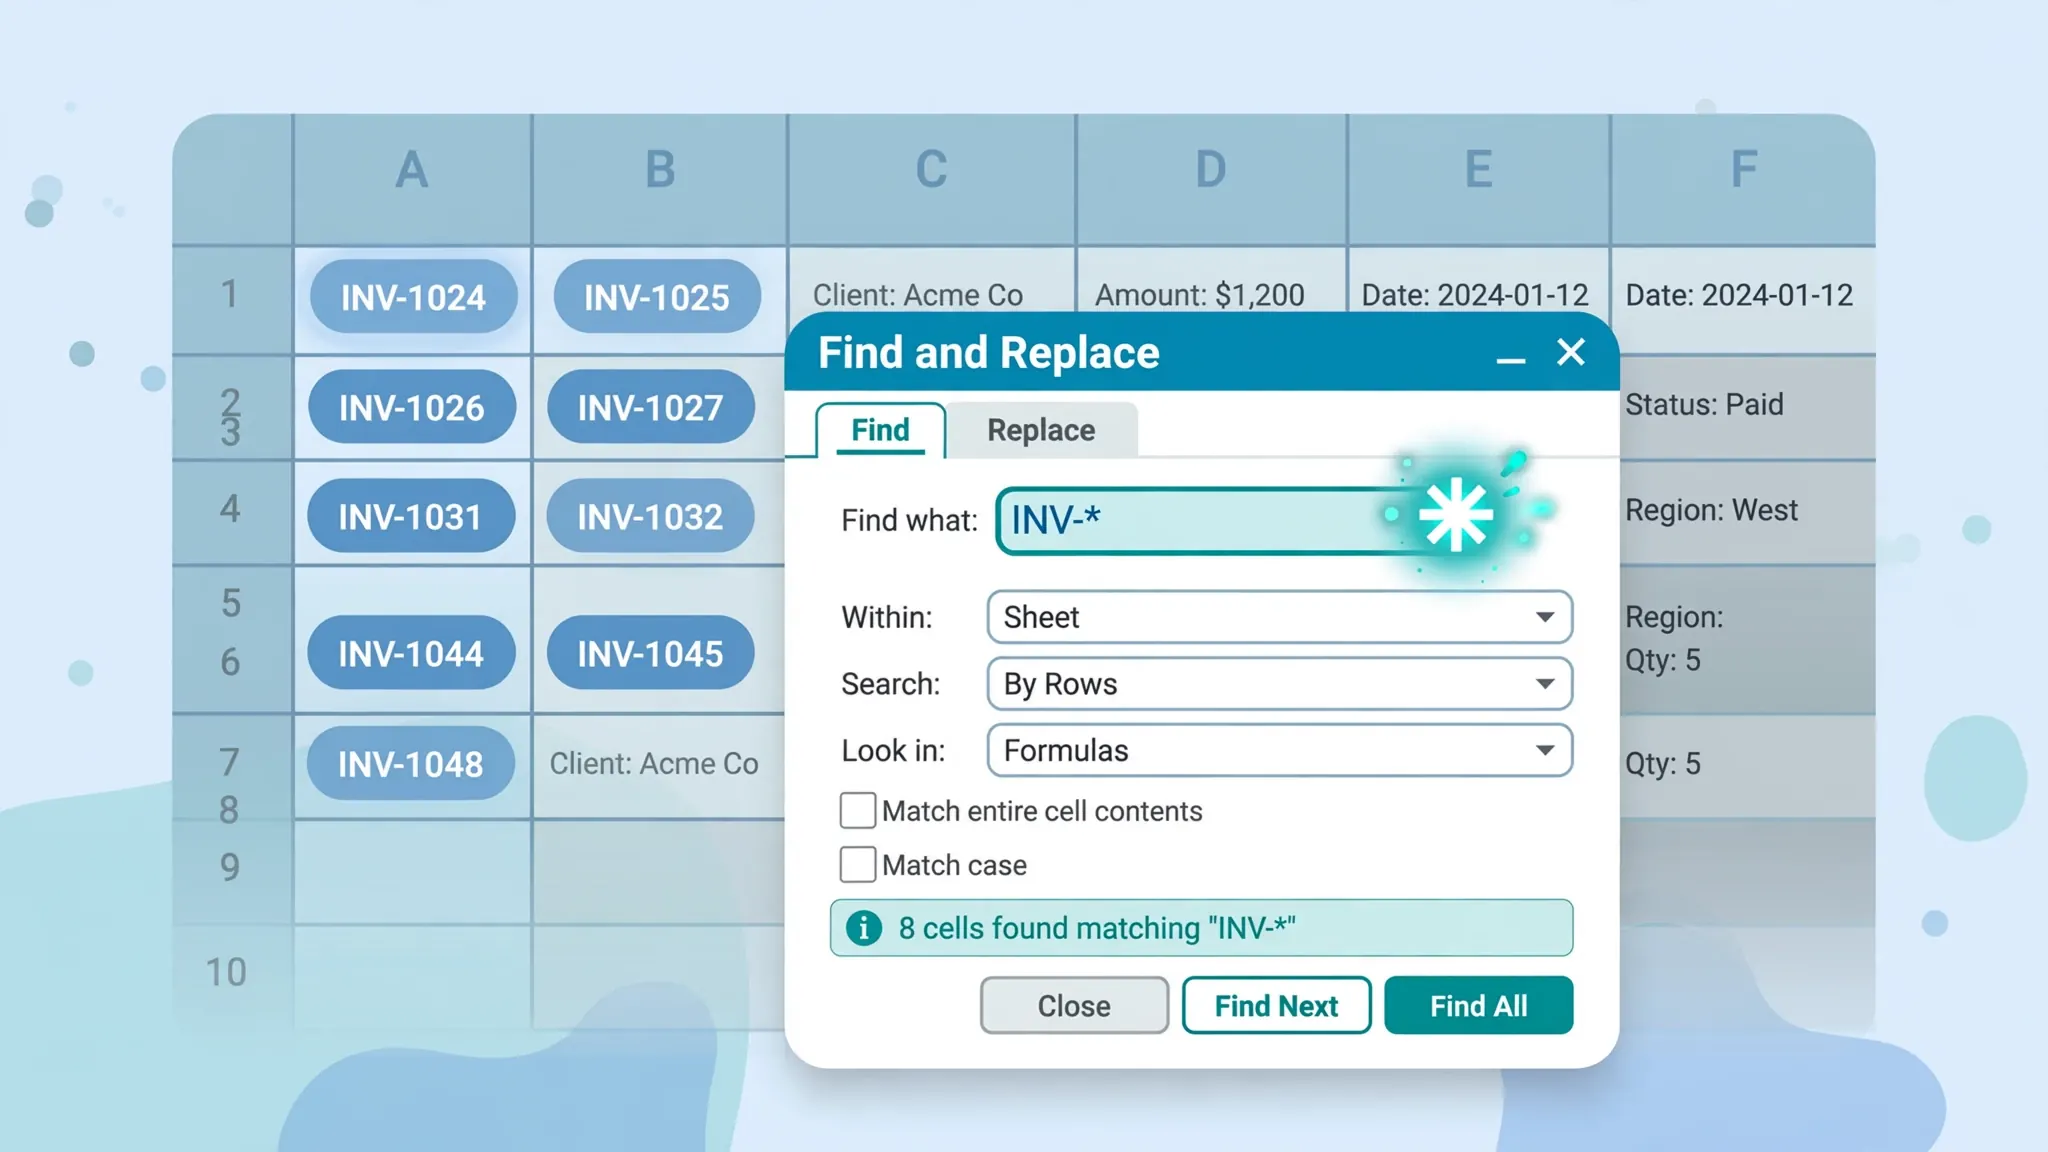Image resolution: width=2048 pixels, height=1152 pixels.
Task: Switch to the Find tab
Action: point(880,430)
